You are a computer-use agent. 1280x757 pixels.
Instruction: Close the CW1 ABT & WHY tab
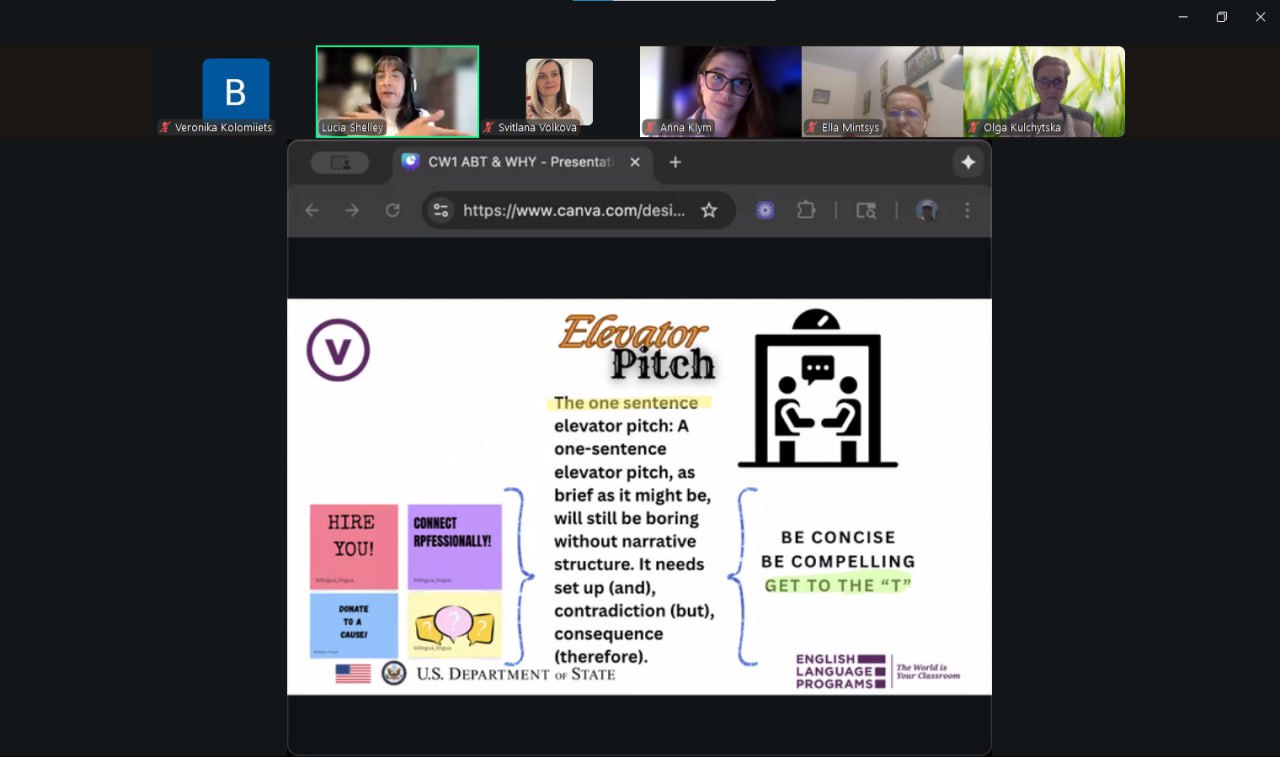click(635, 162)
